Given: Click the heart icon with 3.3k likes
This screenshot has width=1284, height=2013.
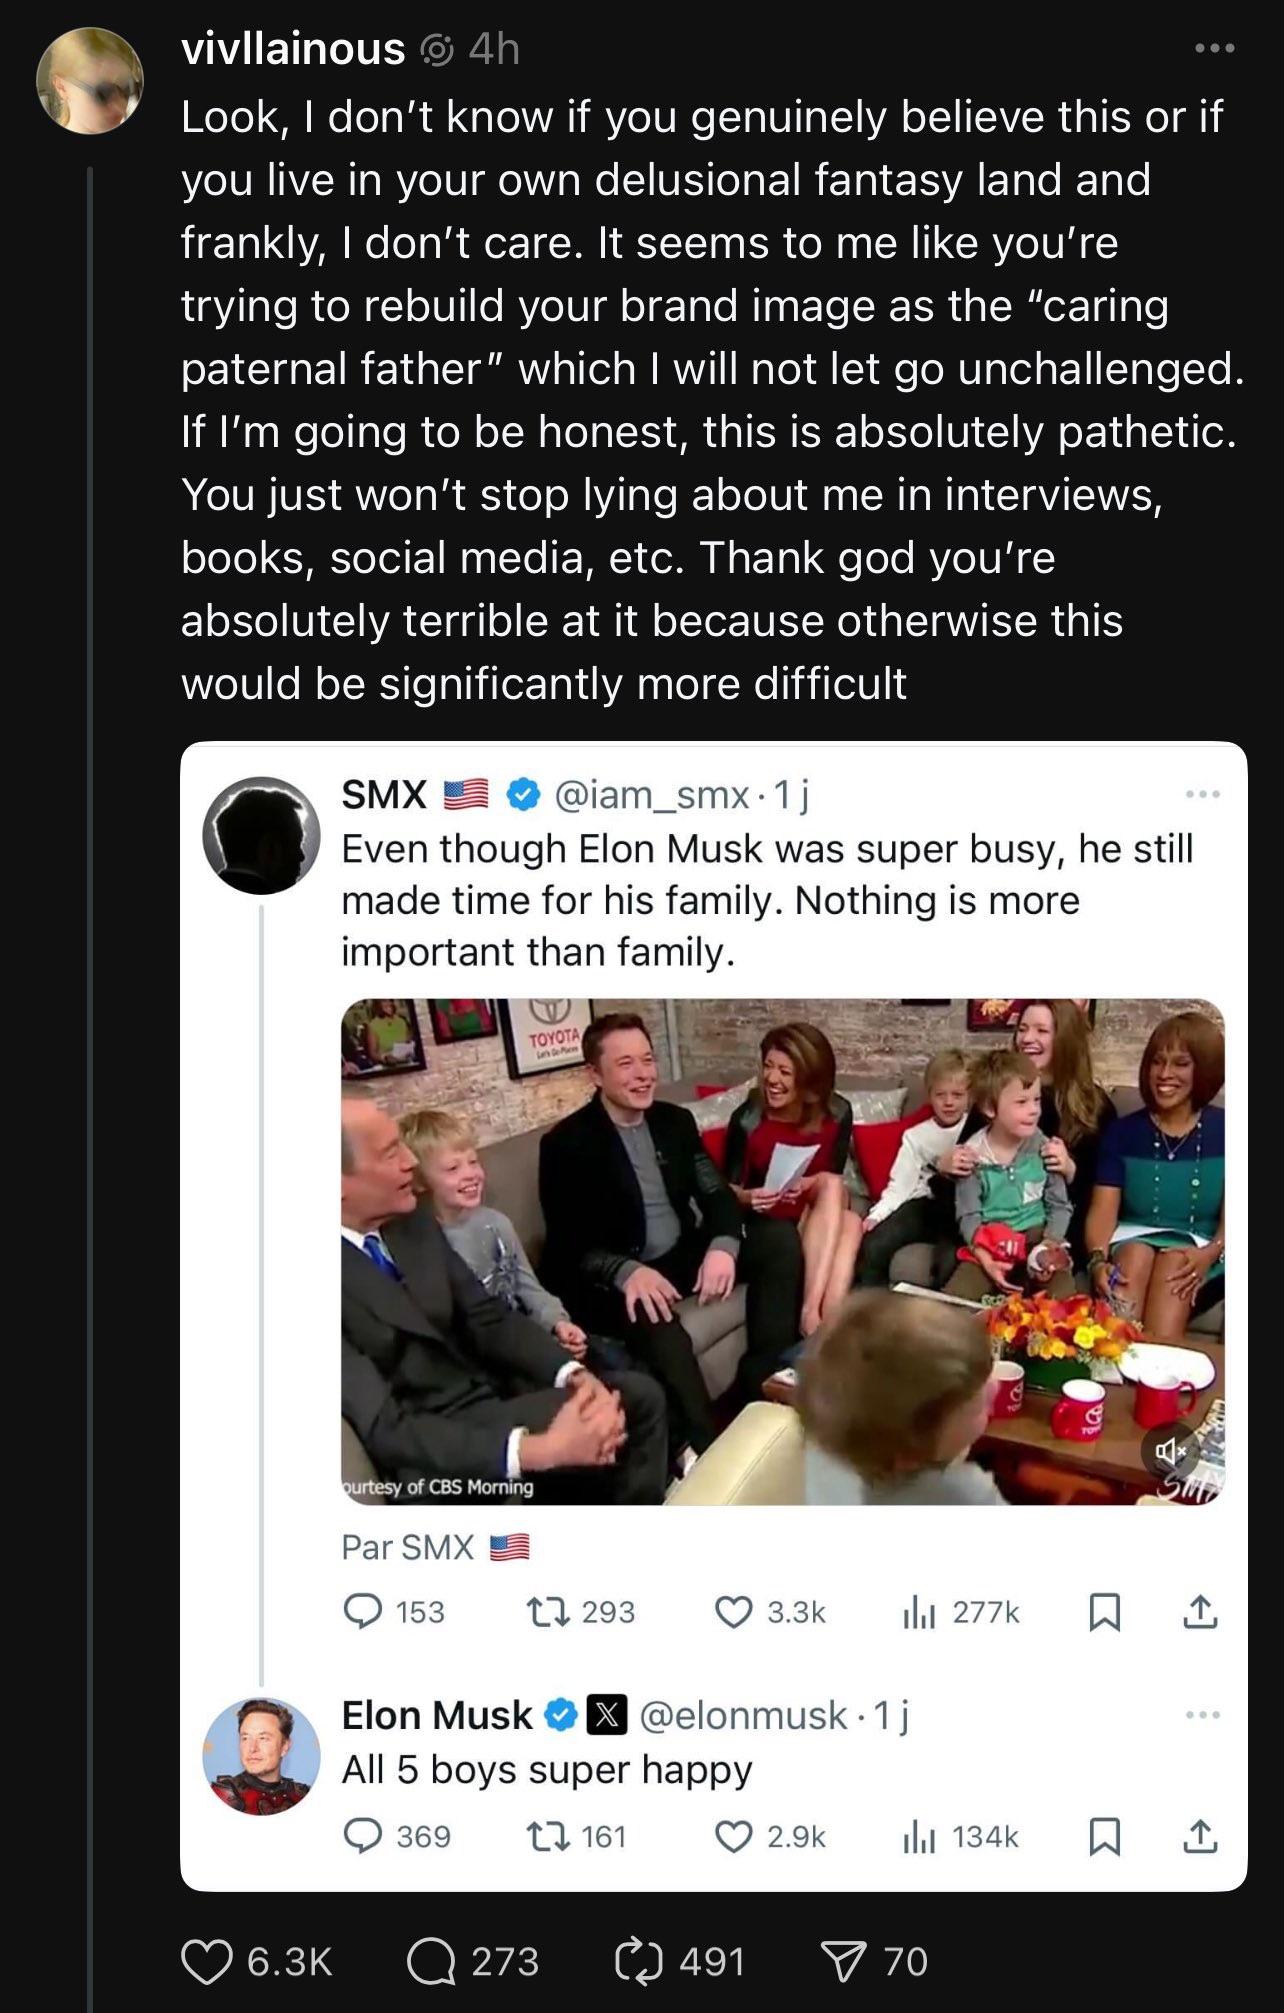Looking at the screenshot, I should tap(734, 1611).
